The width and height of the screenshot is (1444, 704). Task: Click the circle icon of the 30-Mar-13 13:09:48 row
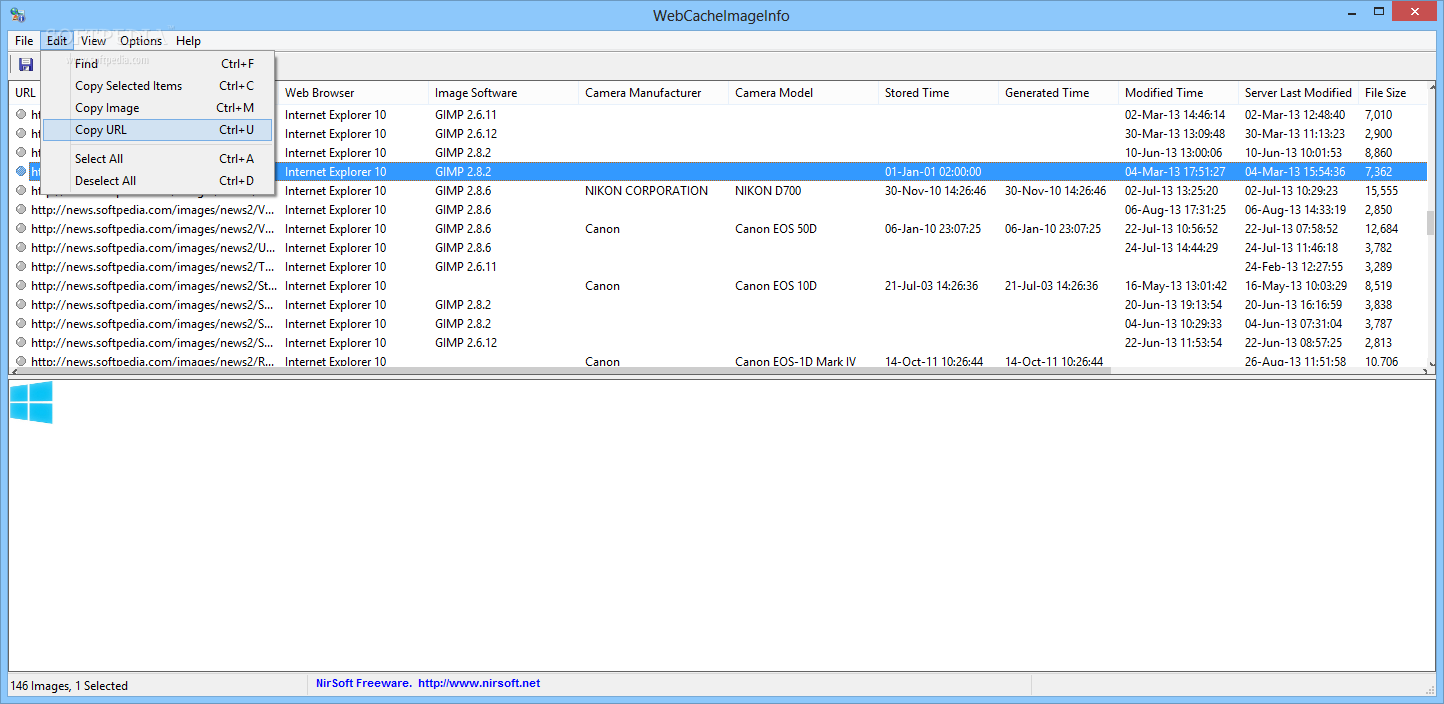[x=21, y=134]
